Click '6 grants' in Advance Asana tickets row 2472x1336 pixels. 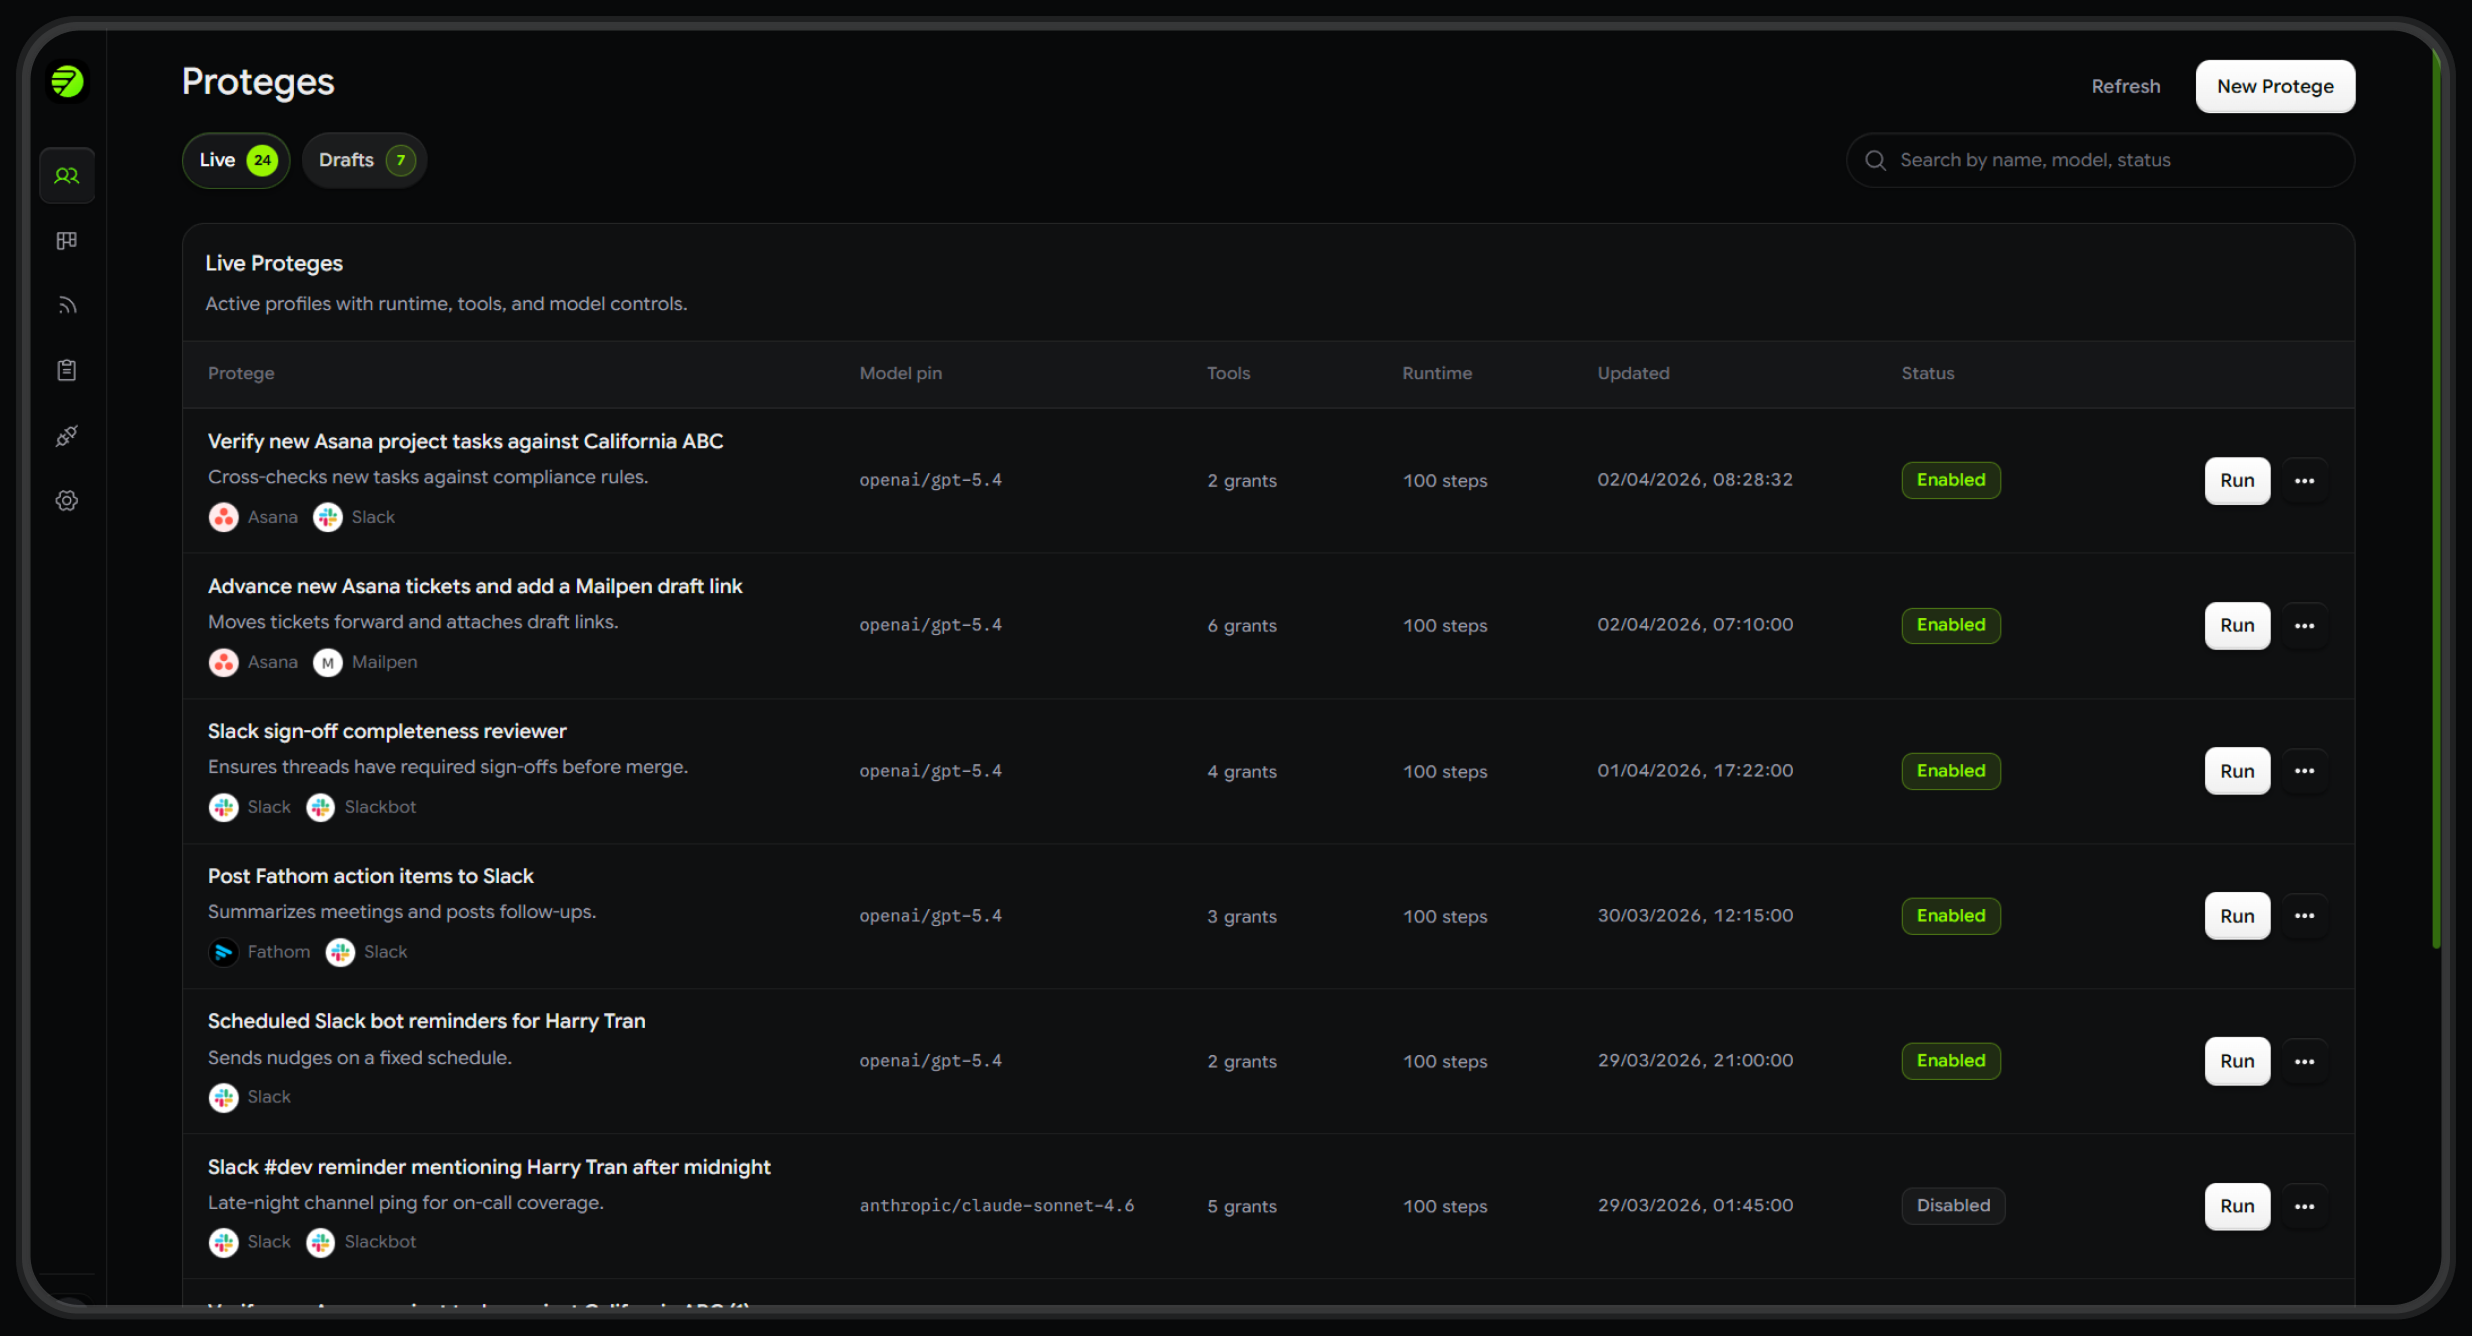[x=1242, y=626]
